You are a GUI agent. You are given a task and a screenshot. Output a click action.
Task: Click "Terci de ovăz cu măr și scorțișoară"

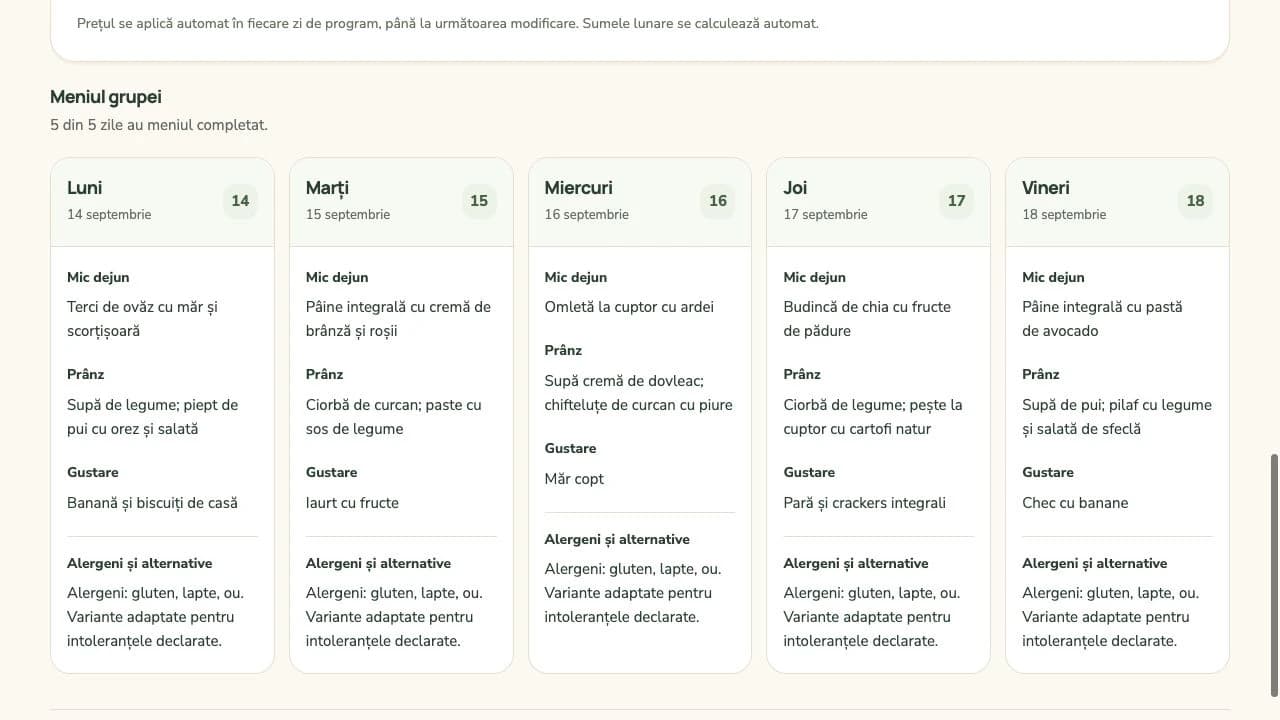143,319
